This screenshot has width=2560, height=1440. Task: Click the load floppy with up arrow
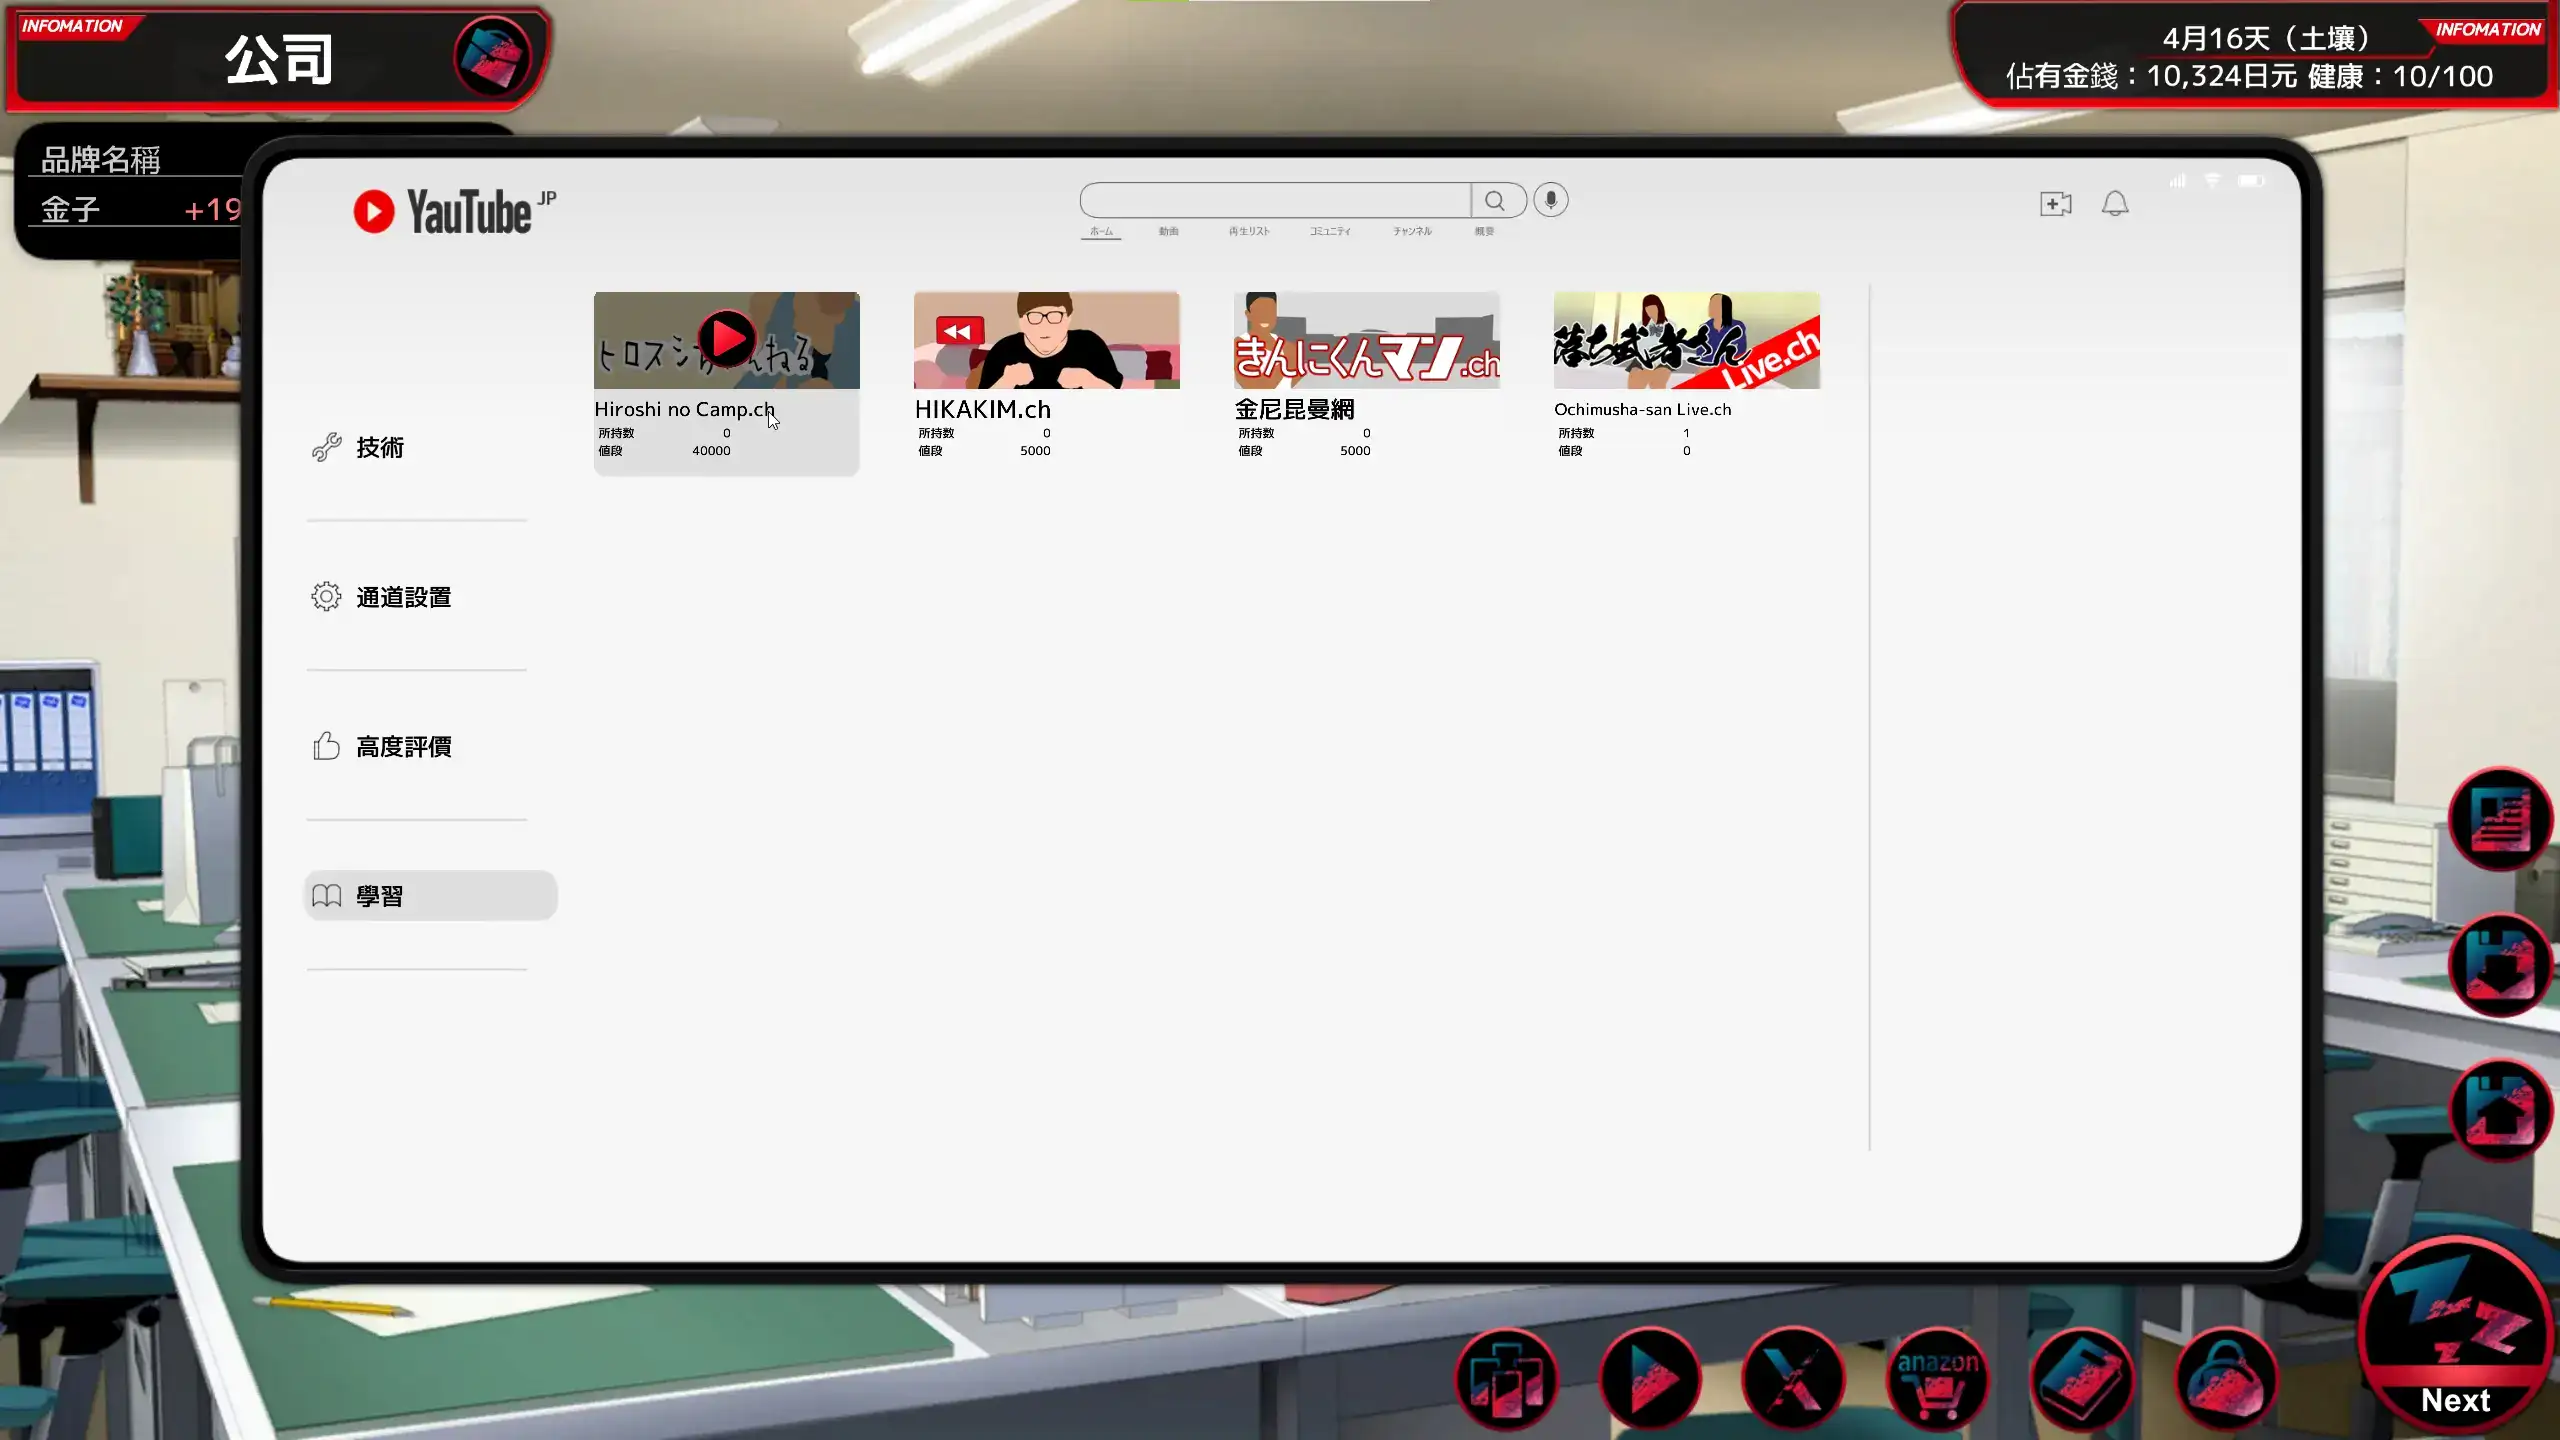(x=2501, y=1110)
